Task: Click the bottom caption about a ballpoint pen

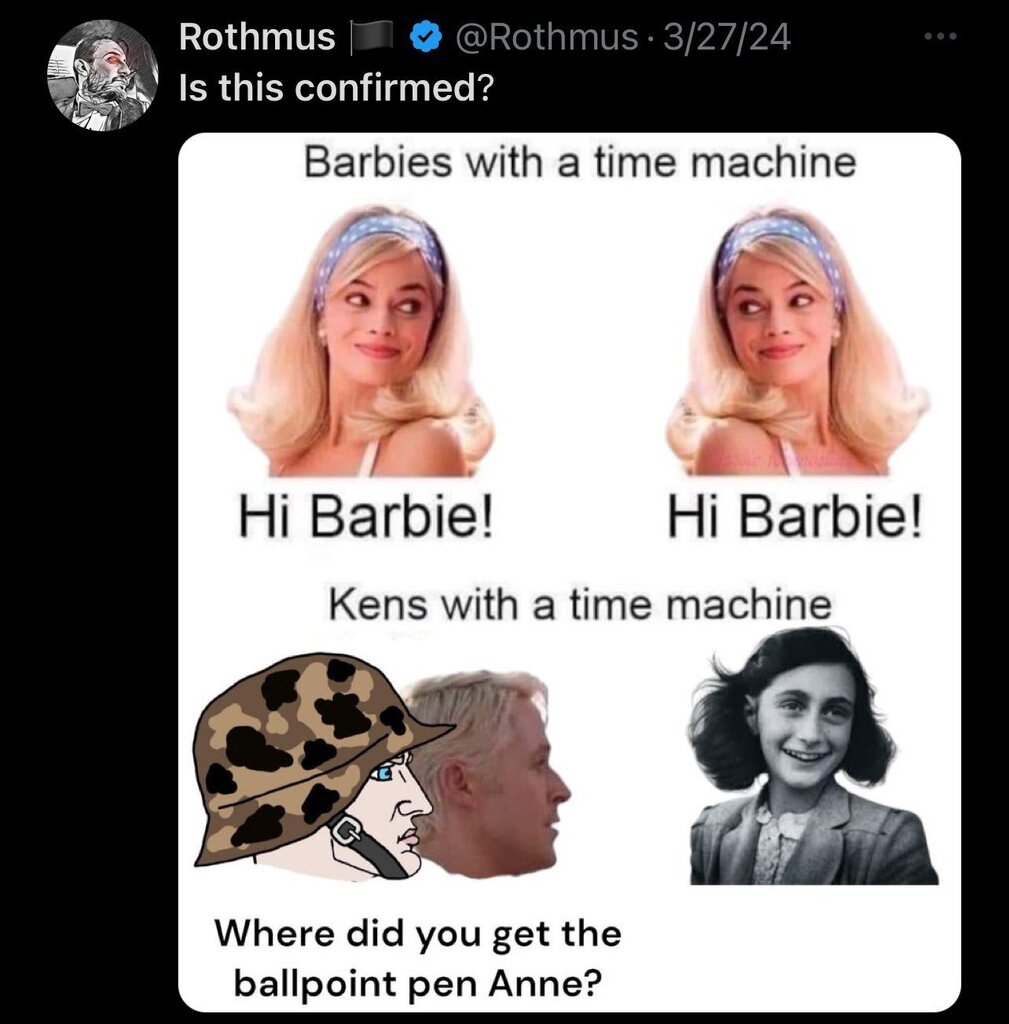Action: [x=418, y=960]
